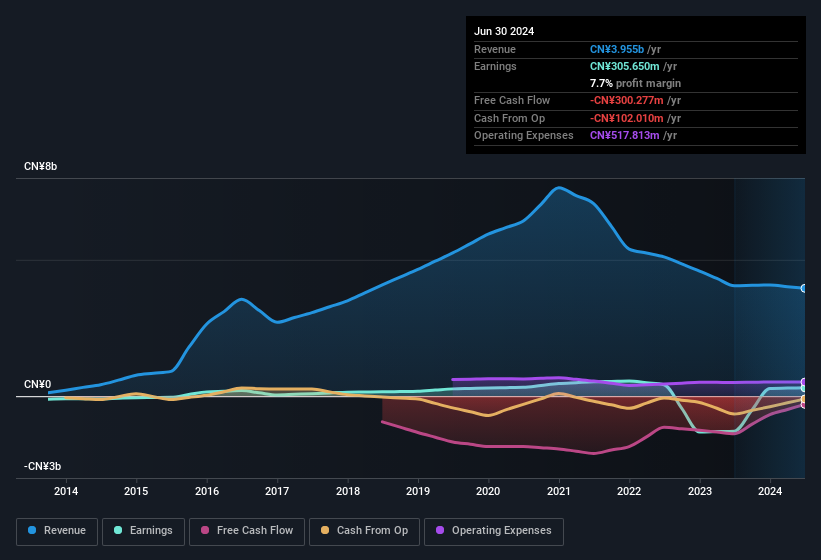The image size is (821, 560).
Task: Toggle the Cash From Op legend item
Action: tap(363, 530)
